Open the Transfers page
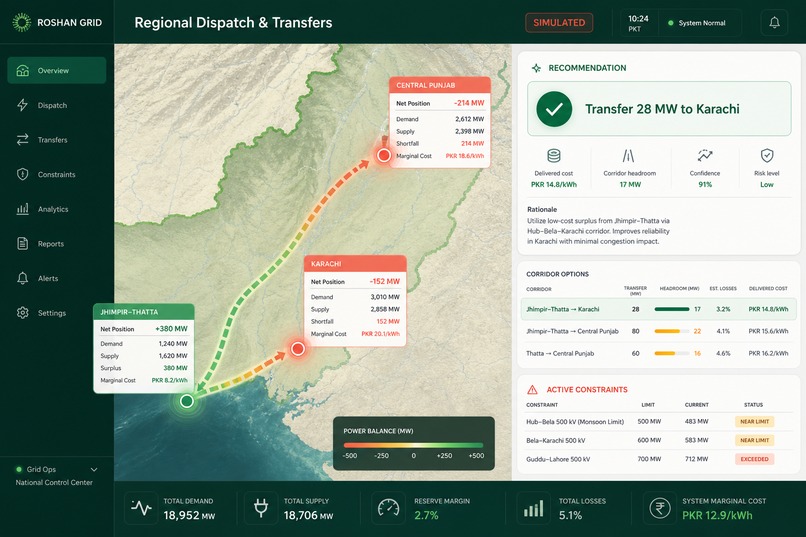The height and width of the screenshot is (537, 806). click(x=52, y=140)
